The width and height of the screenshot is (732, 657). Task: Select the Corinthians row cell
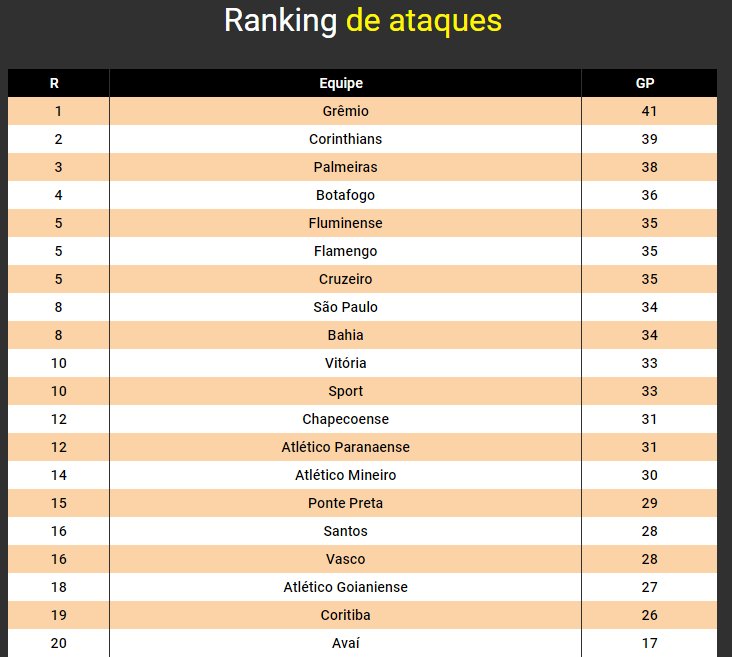click(345, 139)
